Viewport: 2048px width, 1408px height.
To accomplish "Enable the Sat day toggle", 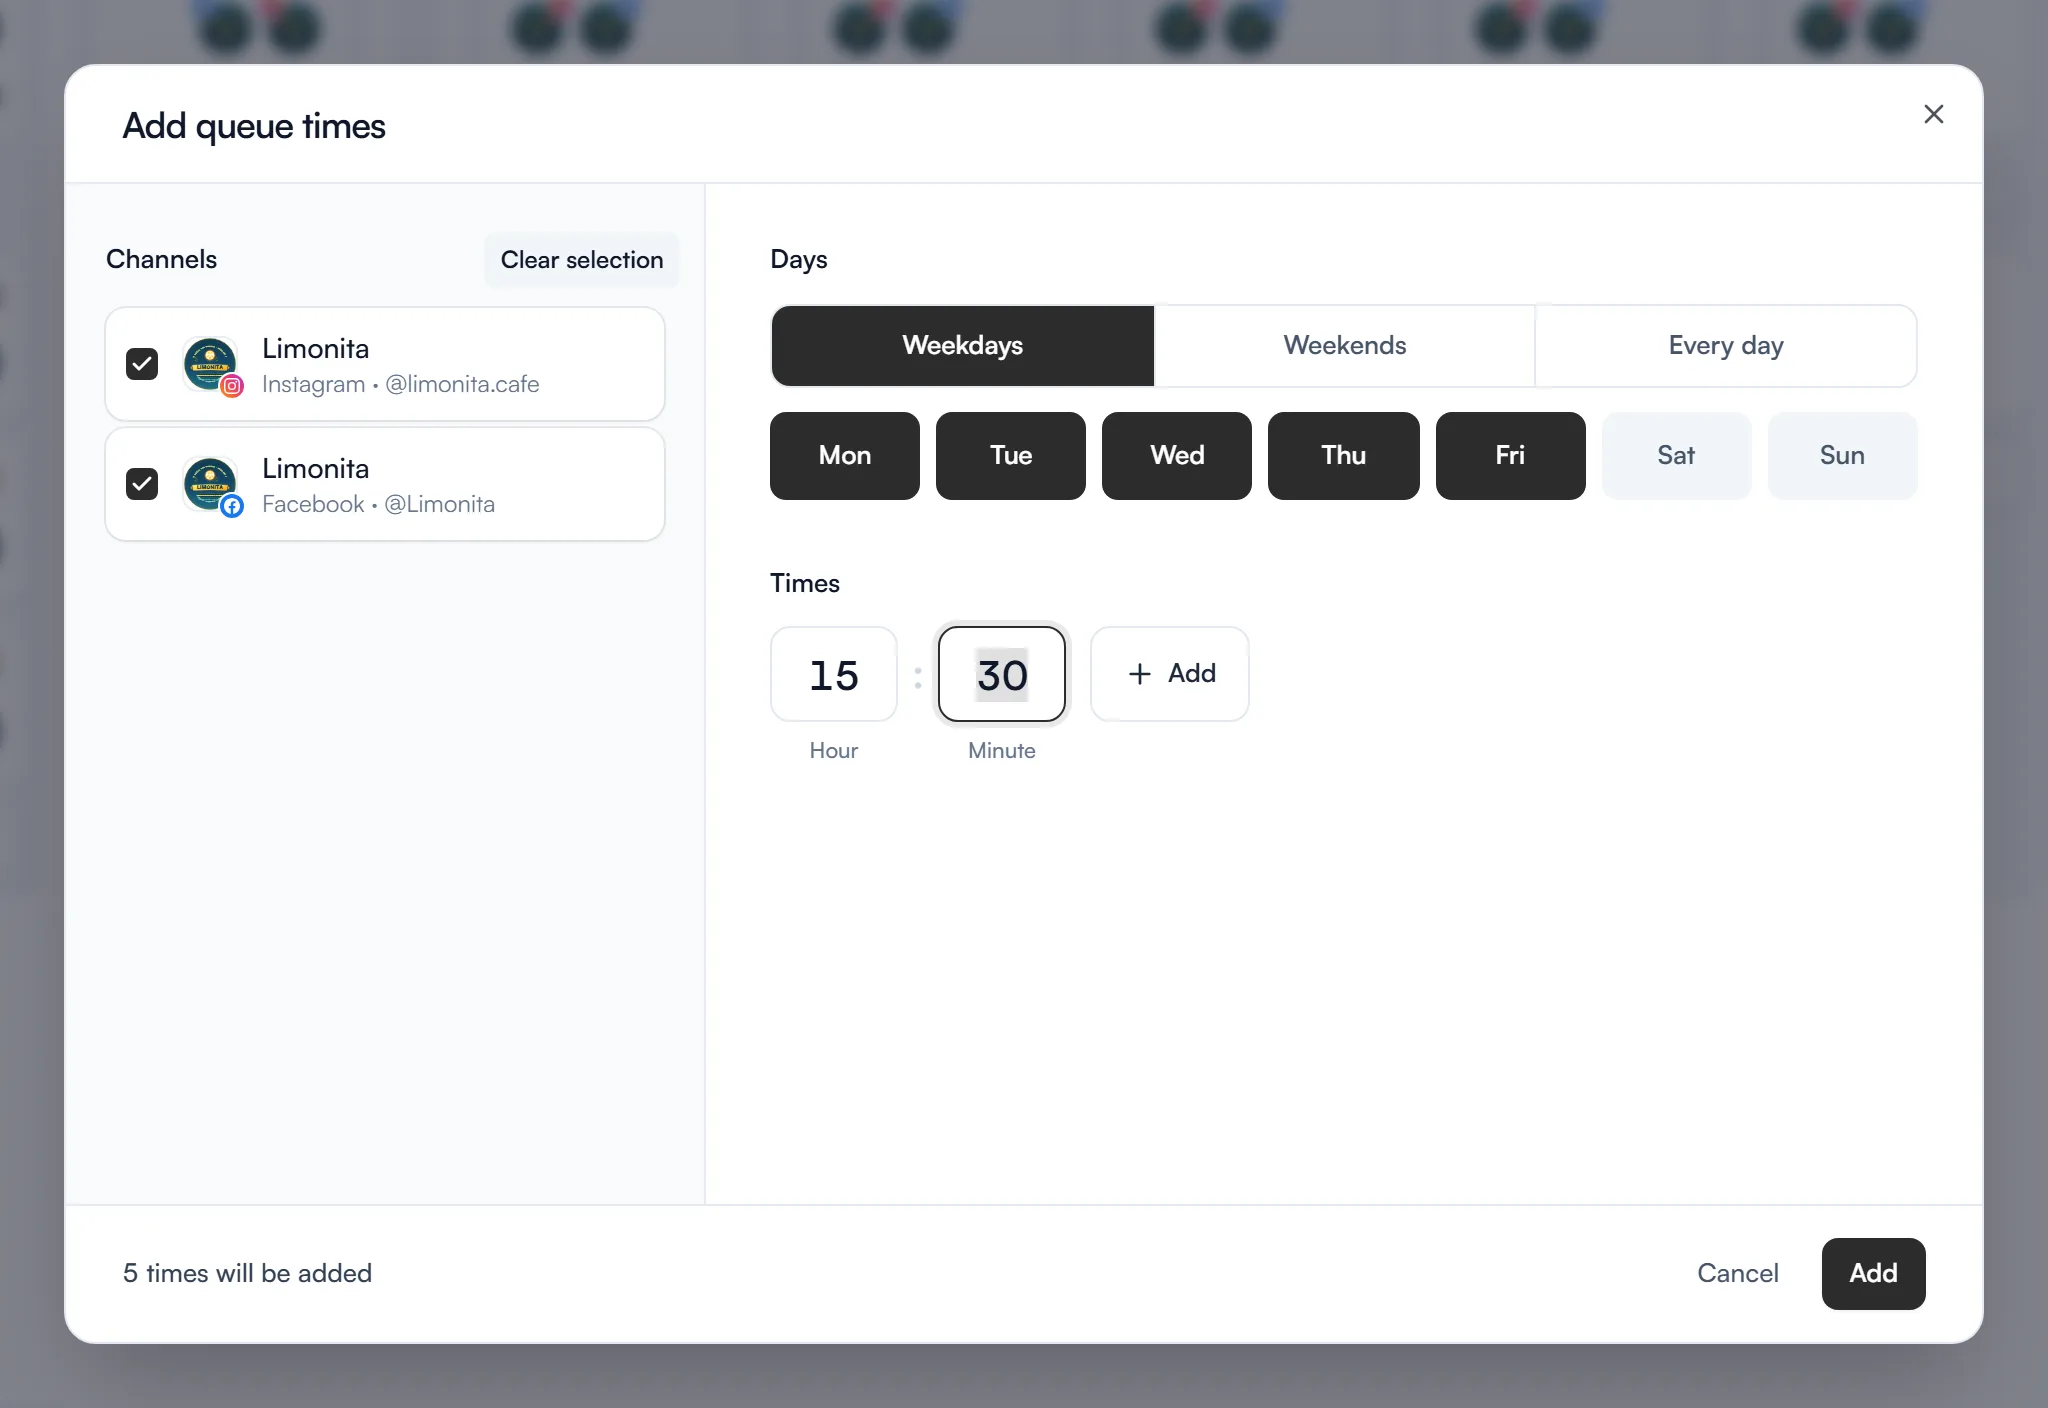I will (1676, 456).
